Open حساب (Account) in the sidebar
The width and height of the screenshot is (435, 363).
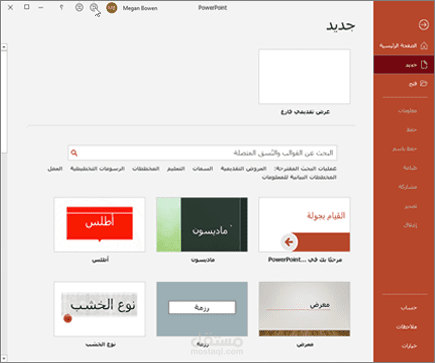click(x=409, y=308)
